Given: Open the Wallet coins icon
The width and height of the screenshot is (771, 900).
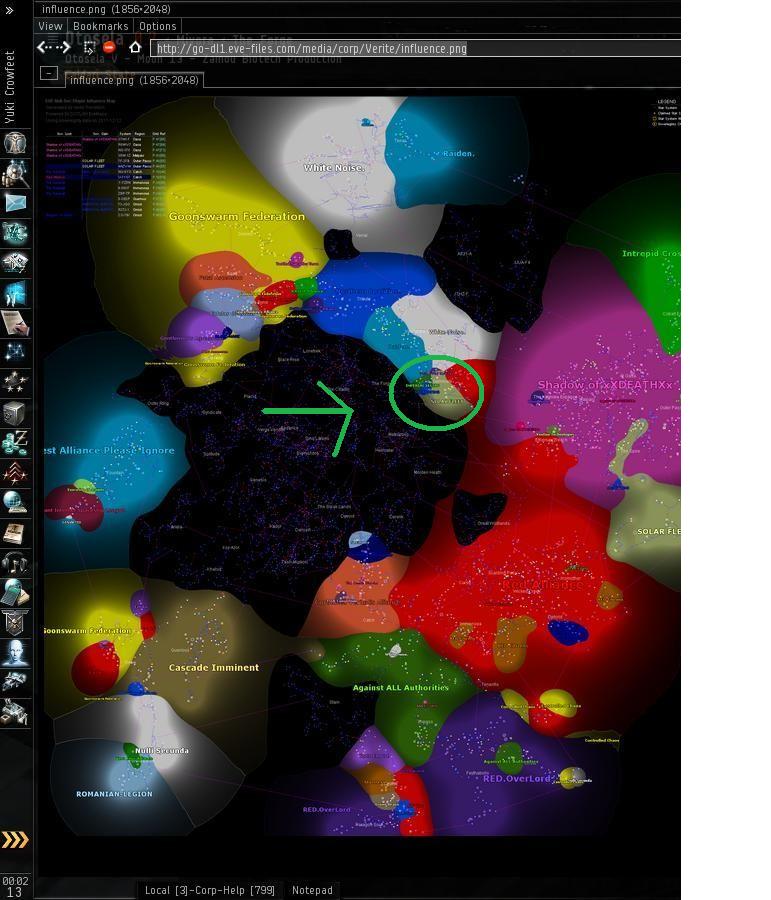Looking at the screenshot, I should (15, 443).
